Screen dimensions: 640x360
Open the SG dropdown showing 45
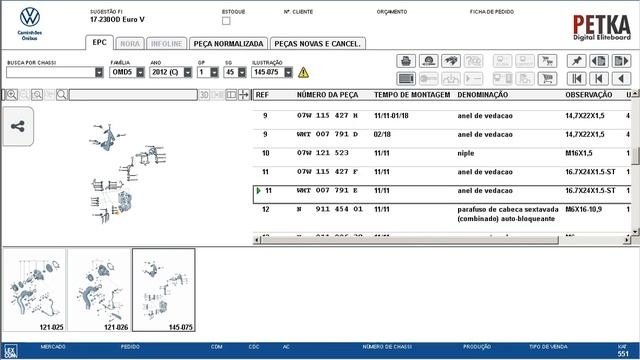click(x=242, y=72)
